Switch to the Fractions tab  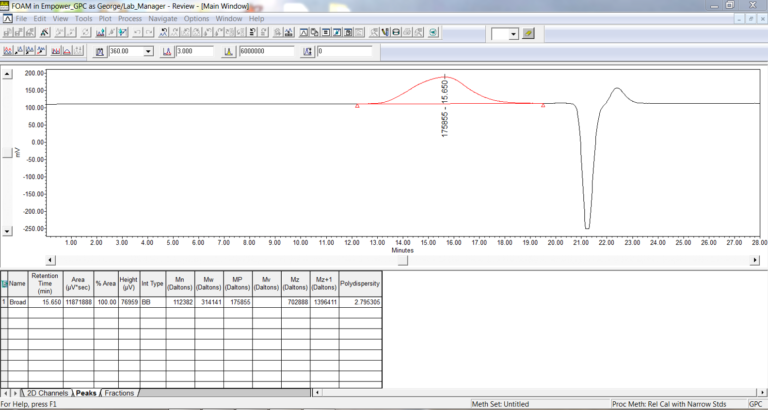pos(119,393)
